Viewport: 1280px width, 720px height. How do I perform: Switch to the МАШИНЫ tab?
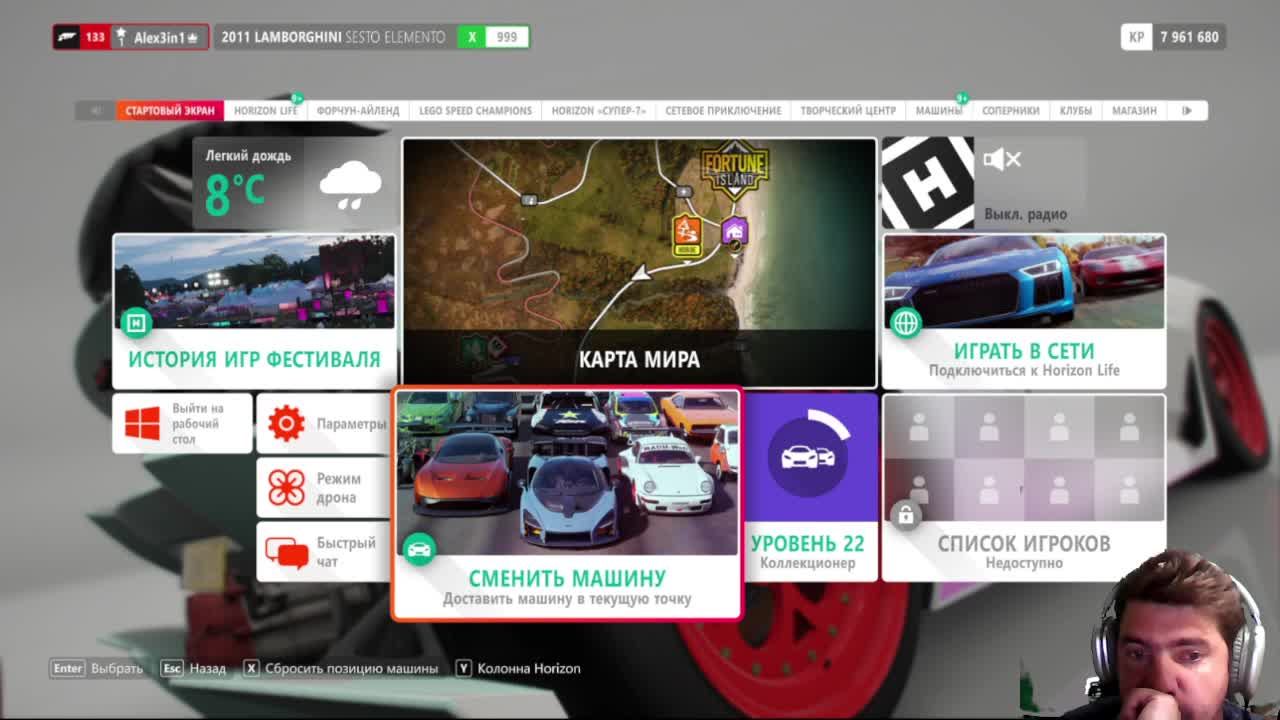939,110
